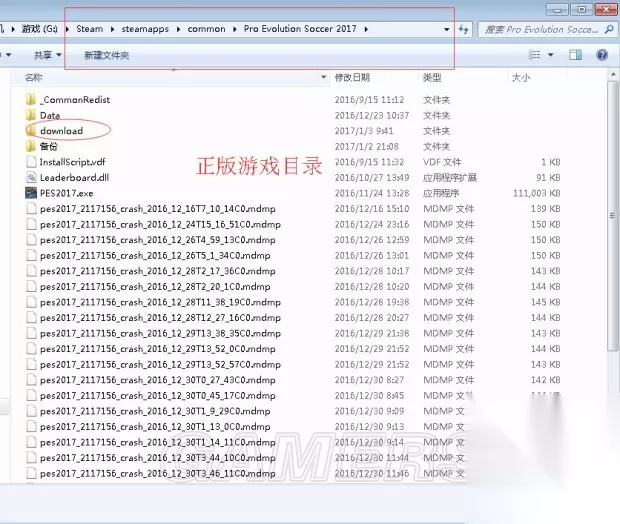This screenshot has height=524, width=620.
Task: Select crash file 12_29T13_52_57C0.mdmp
Action: click(x=154, y=365)
